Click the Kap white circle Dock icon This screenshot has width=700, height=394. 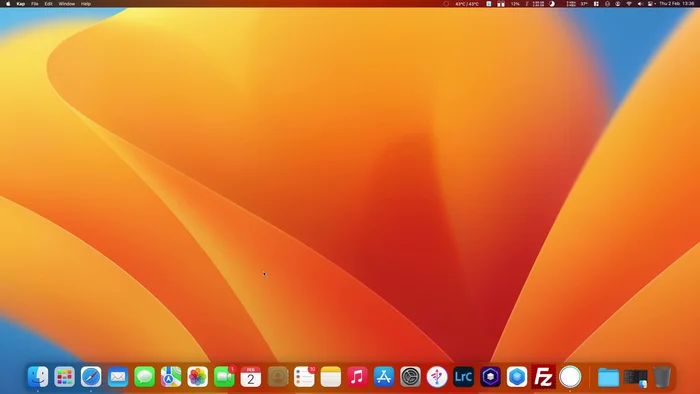[x=570, y=377]
